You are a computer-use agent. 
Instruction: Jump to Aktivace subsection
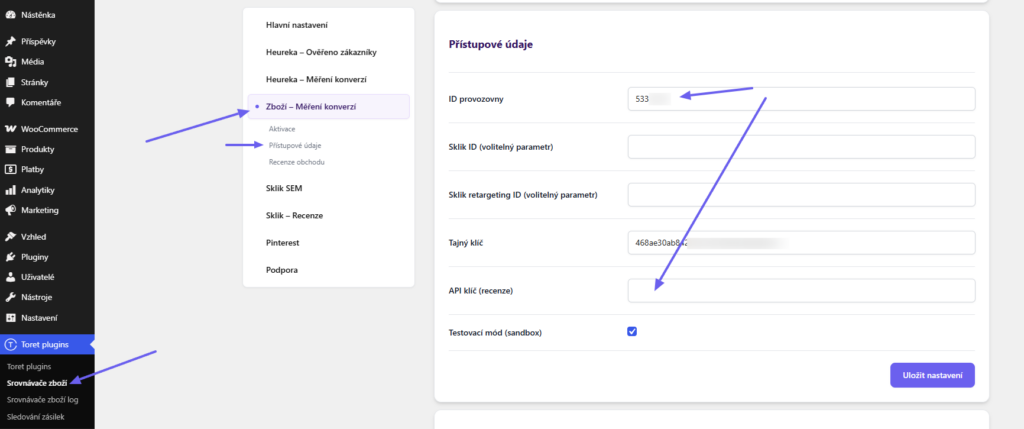(x=282, y=129)
